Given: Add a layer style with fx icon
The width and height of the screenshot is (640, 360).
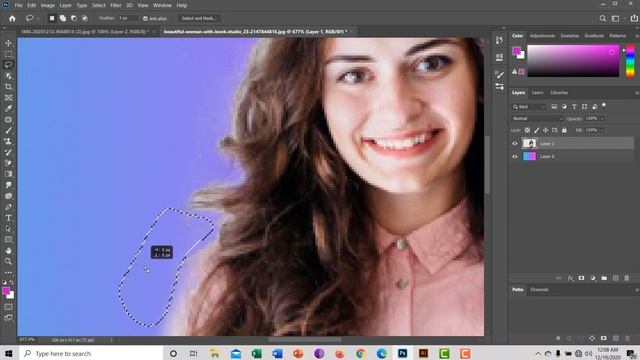Looking at the screenshot, I should click(x=570, y=278).
